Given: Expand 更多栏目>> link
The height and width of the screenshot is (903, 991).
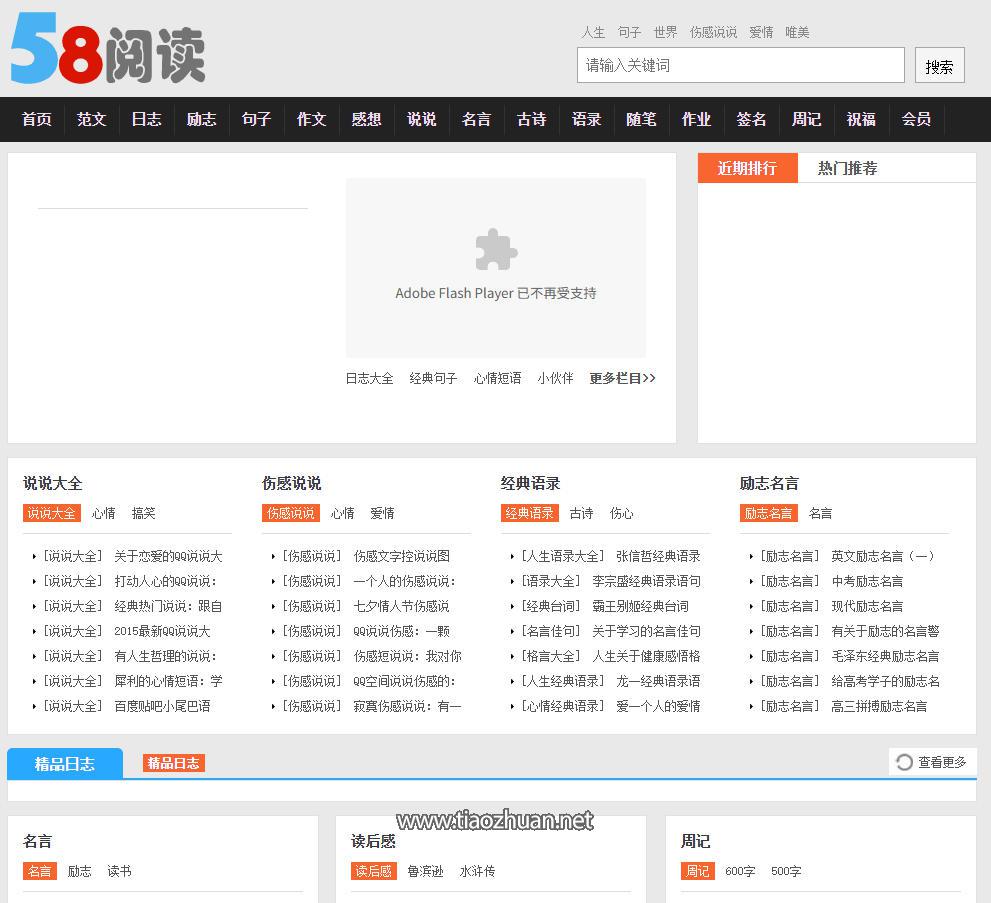Looking at the screenshot, I should pyautogui.click(x=622, y=378).
